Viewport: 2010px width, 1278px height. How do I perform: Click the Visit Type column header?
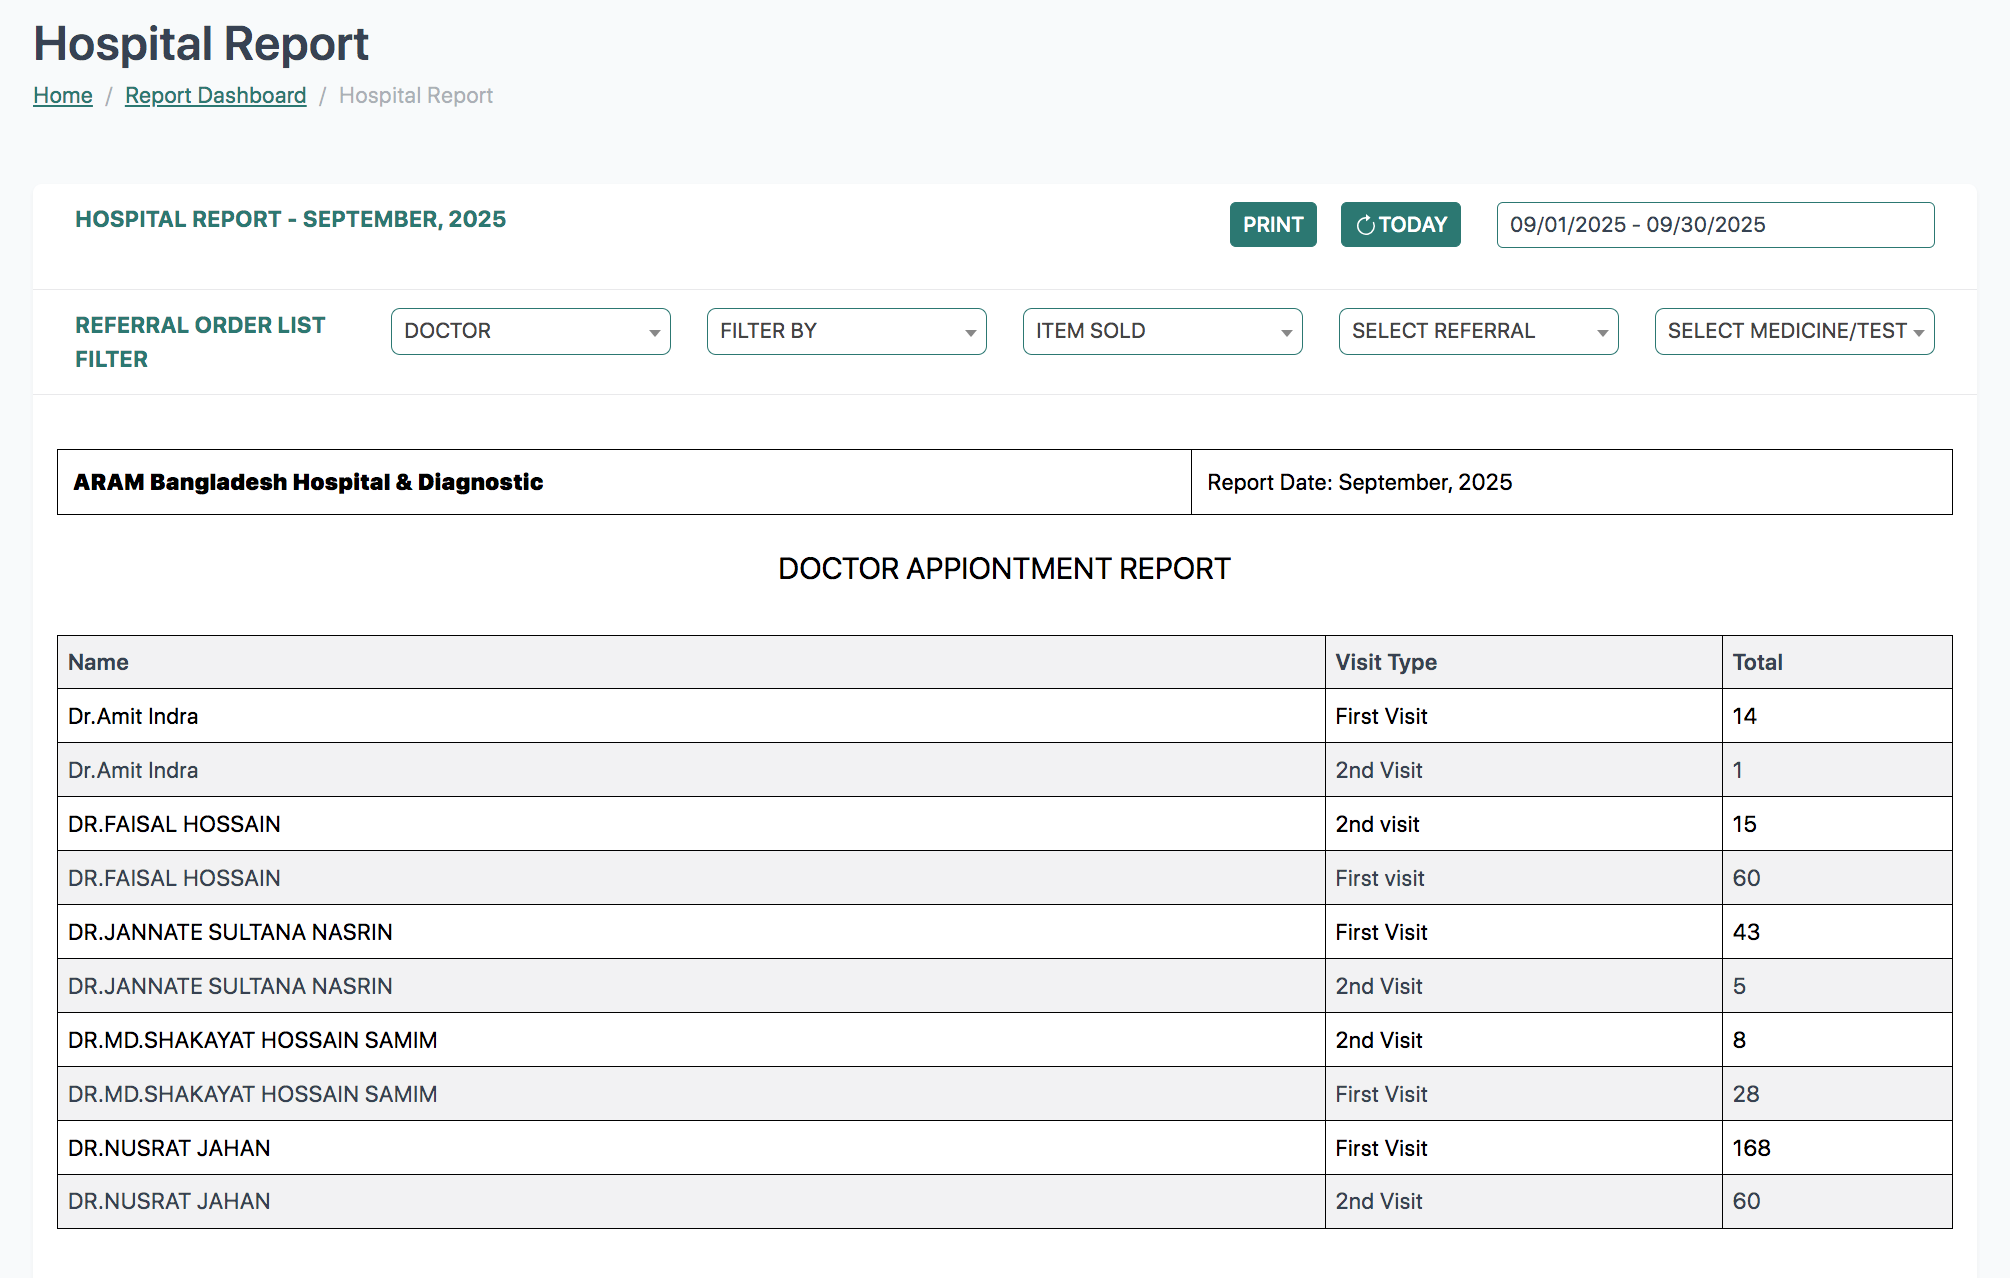point(1385,662)
